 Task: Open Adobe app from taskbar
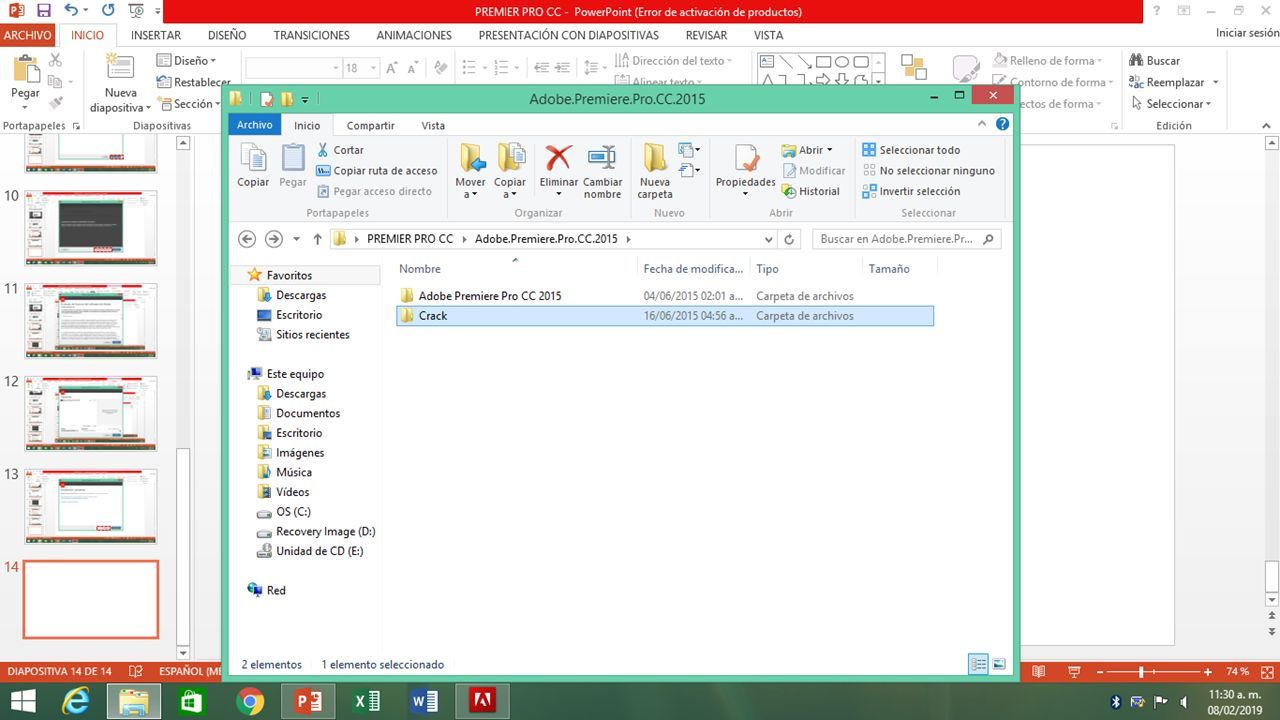pos(483,701)
